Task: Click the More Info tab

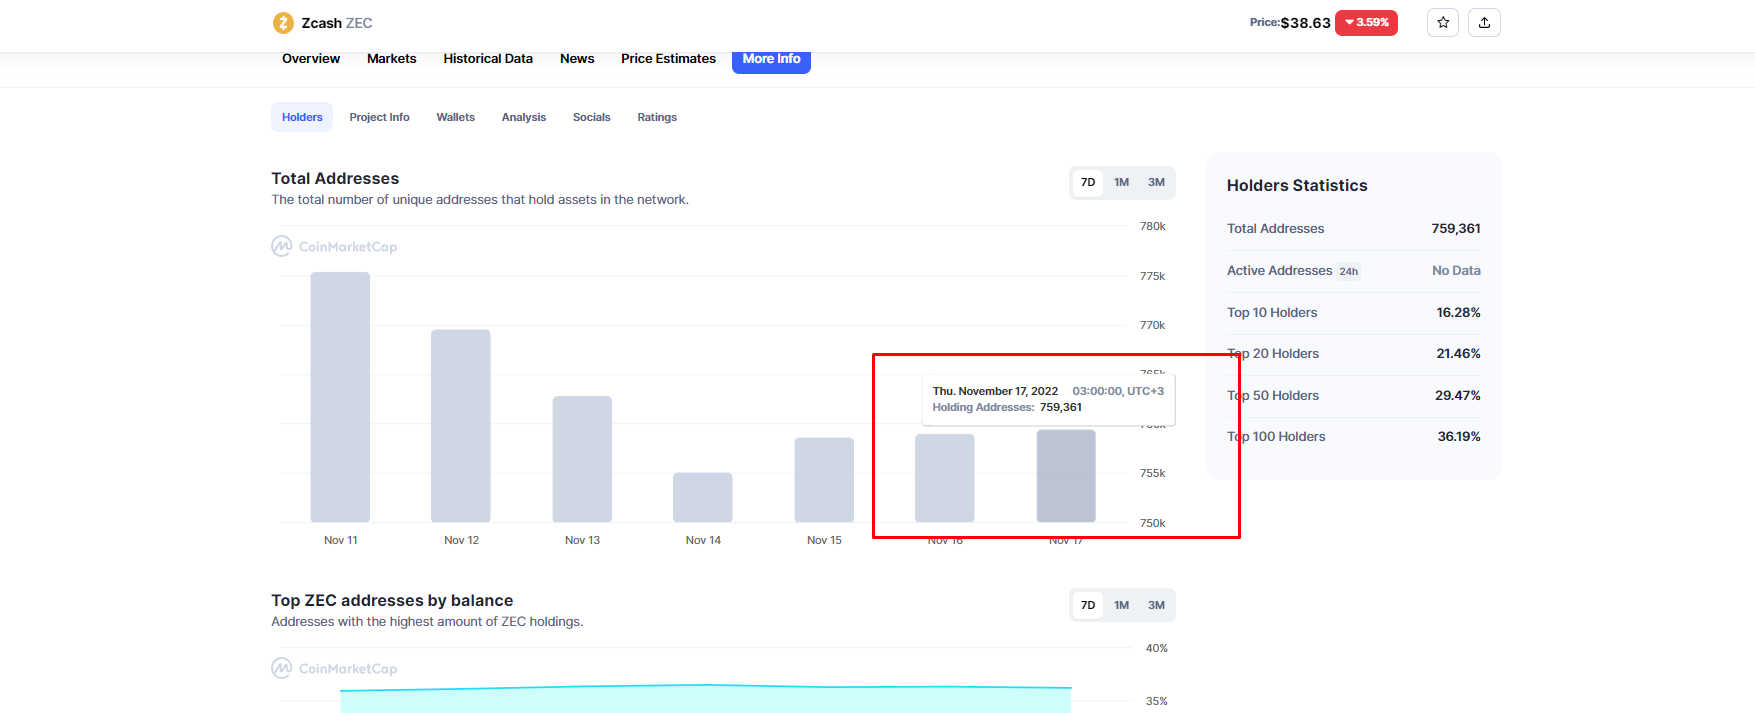Action: click(x=771, y=60)
